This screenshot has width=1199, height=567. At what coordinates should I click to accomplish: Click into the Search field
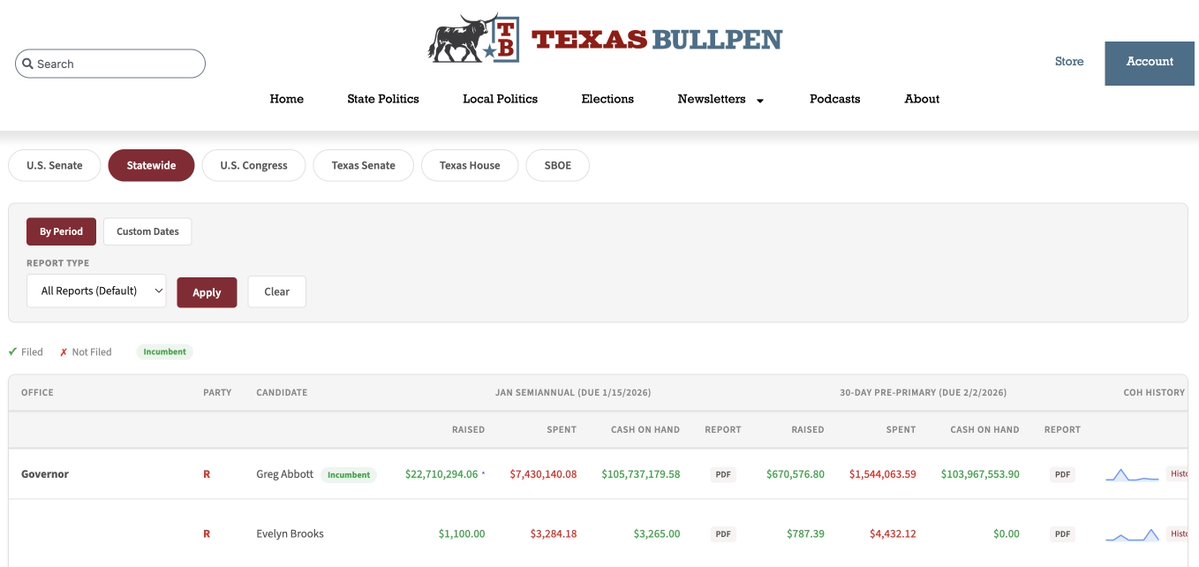110,64
